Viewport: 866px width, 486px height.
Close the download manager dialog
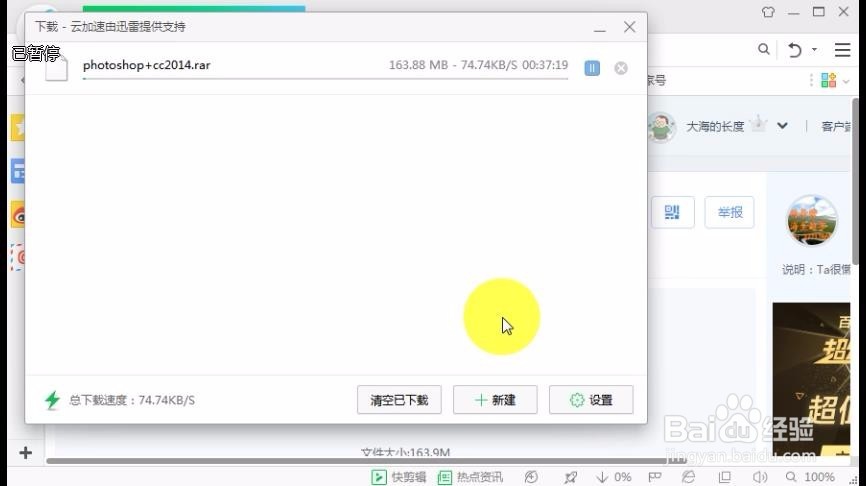click(x=629, y=27)
